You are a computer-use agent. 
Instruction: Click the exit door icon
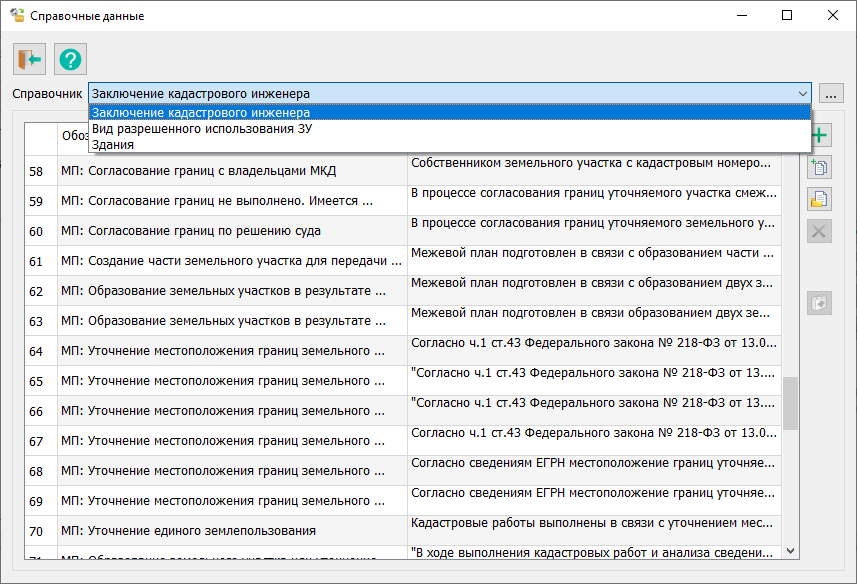point(29,60)
